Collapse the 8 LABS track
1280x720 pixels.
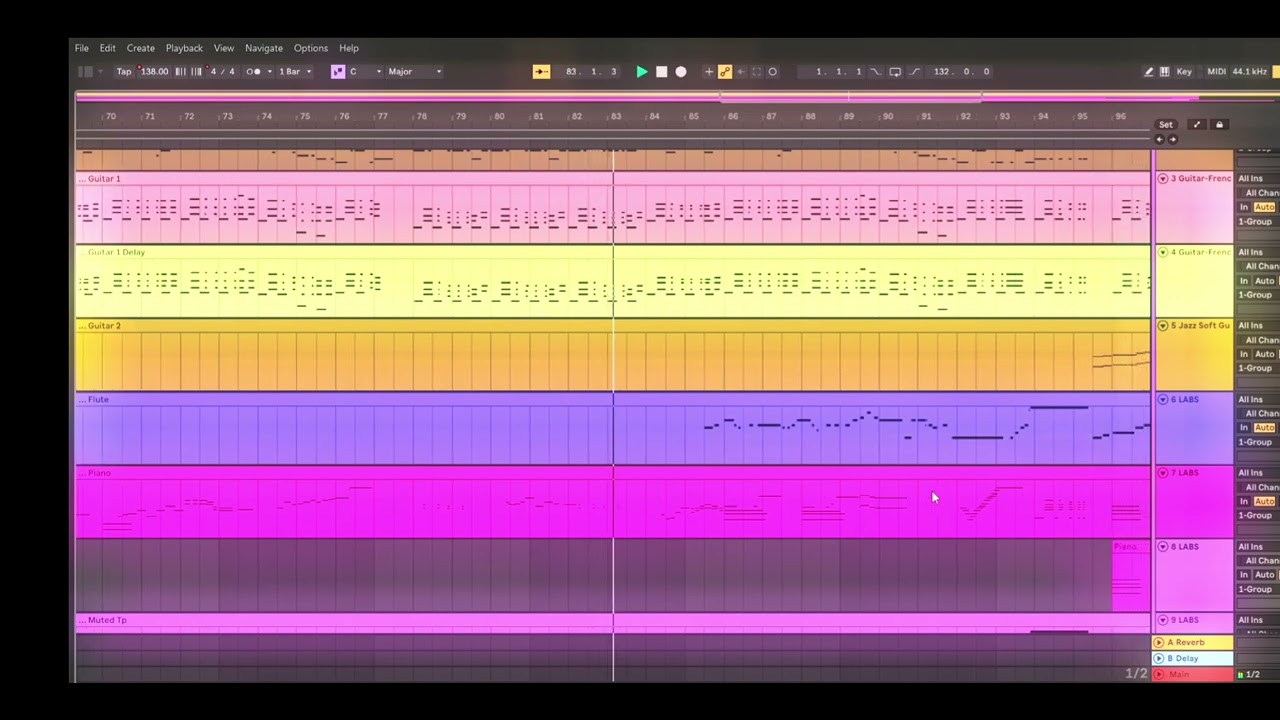[x=1163, y=547]
